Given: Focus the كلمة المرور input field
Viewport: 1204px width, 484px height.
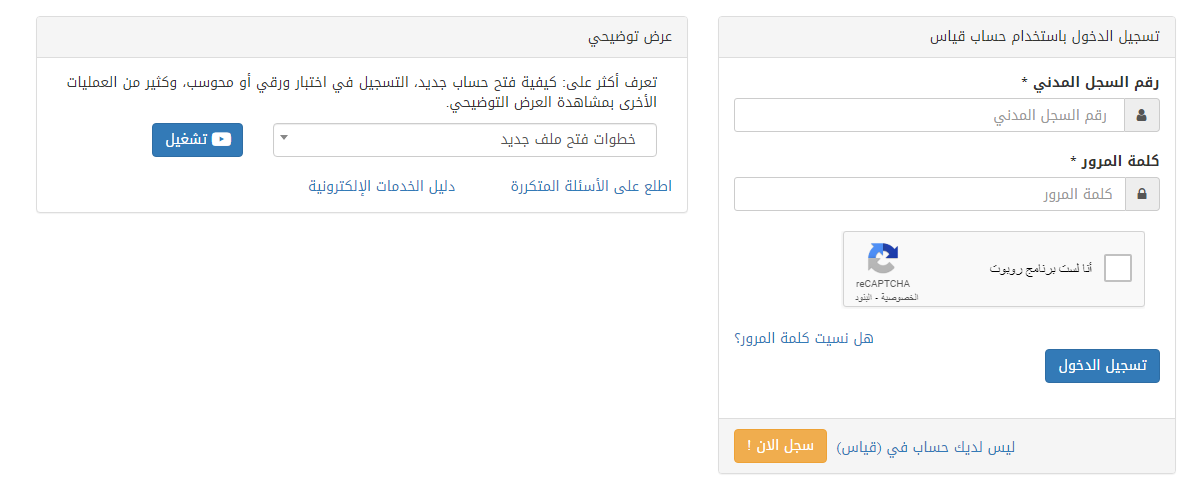Looking at the screenshot, I should (929, 194).
